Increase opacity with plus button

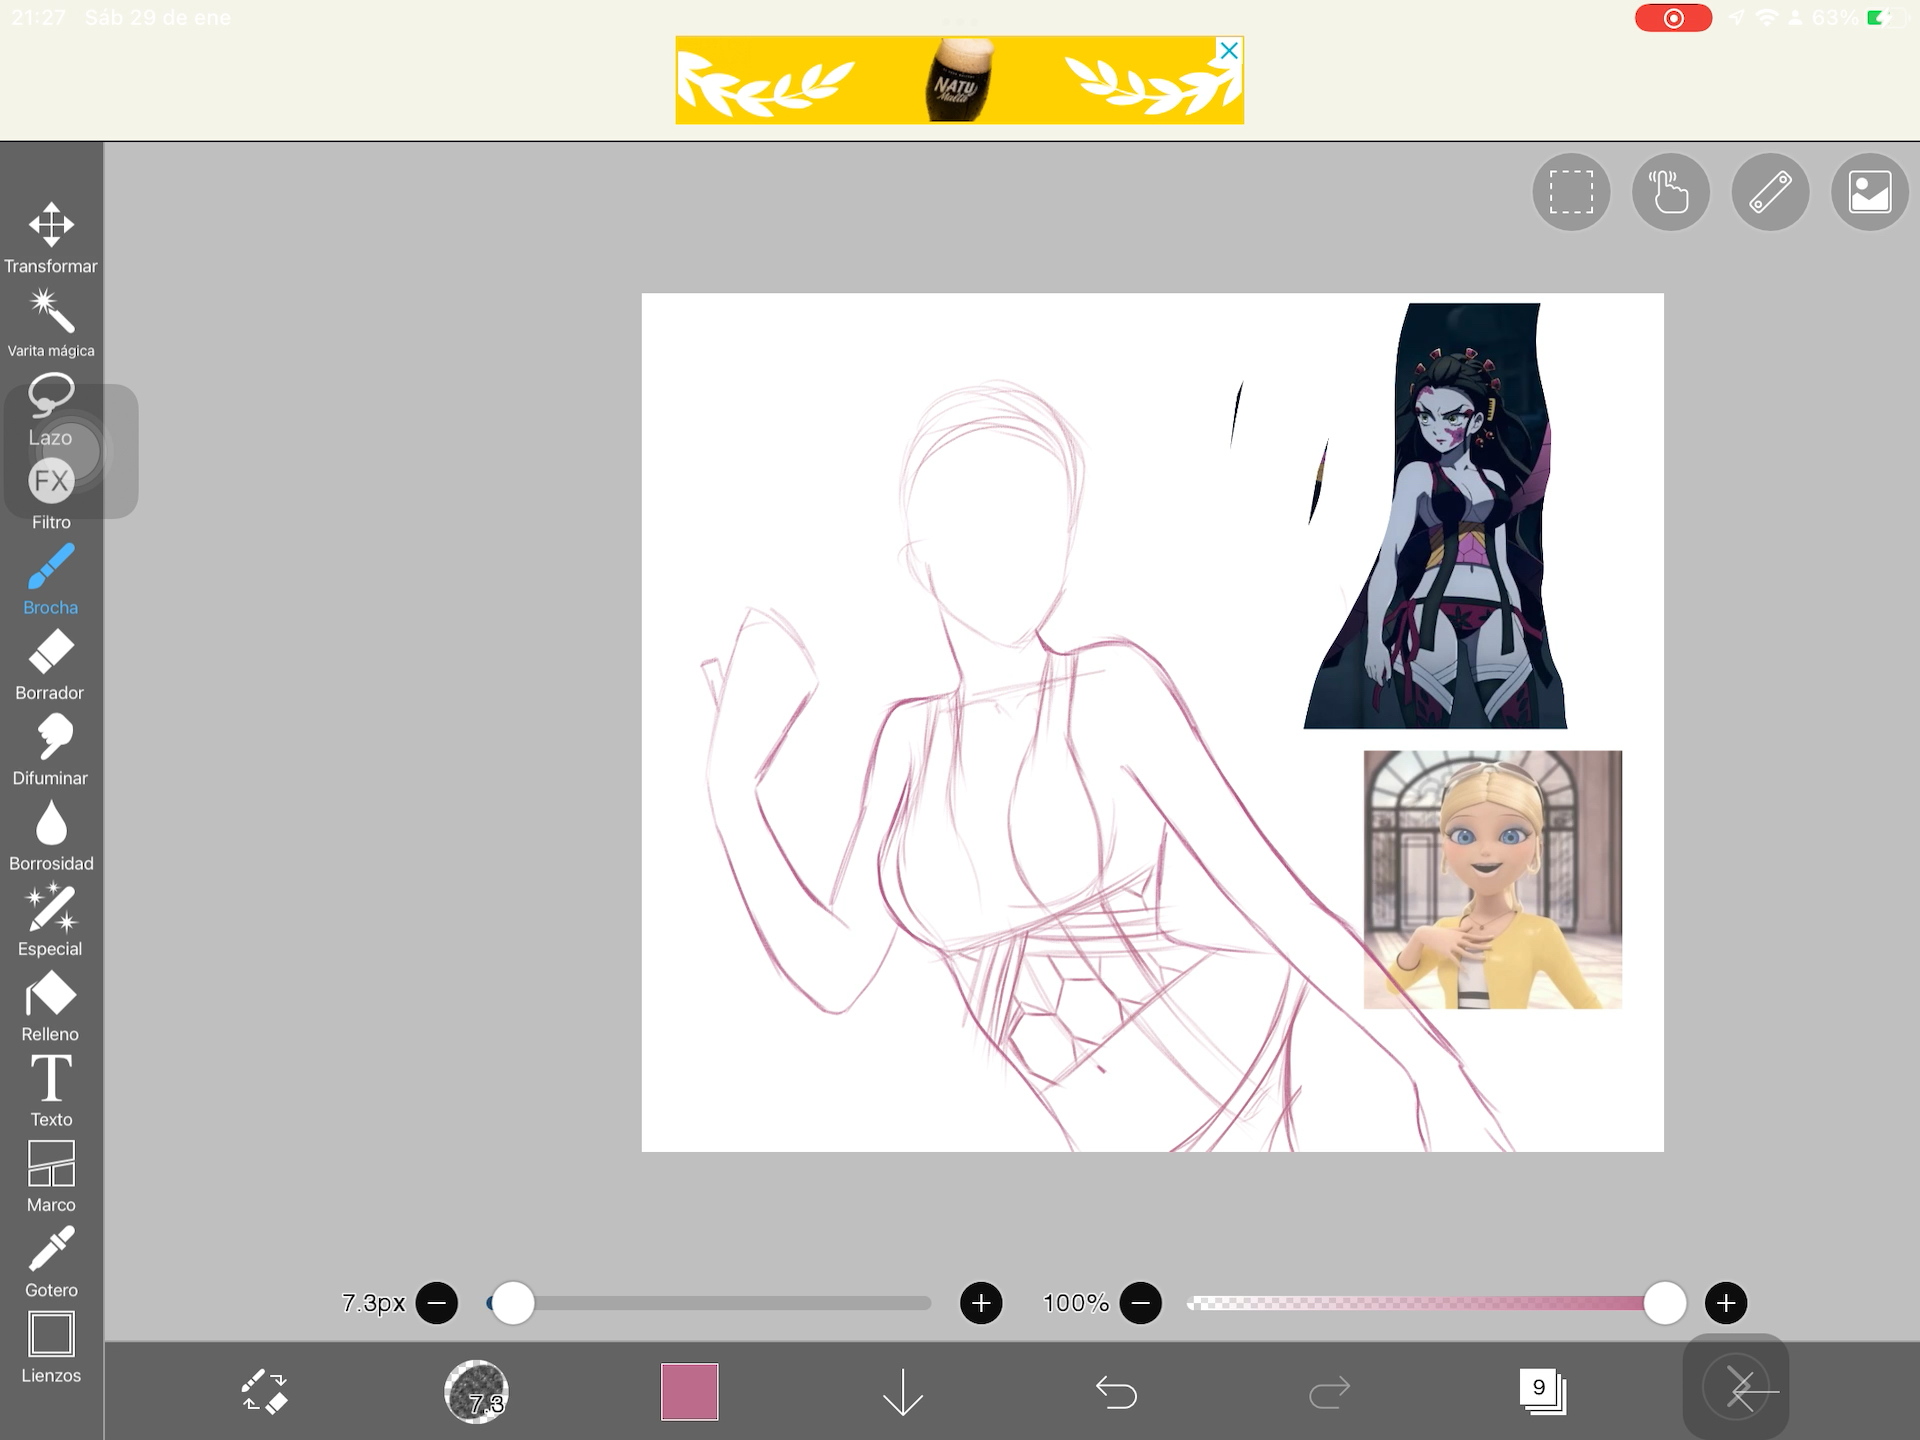point(1726,1303)
